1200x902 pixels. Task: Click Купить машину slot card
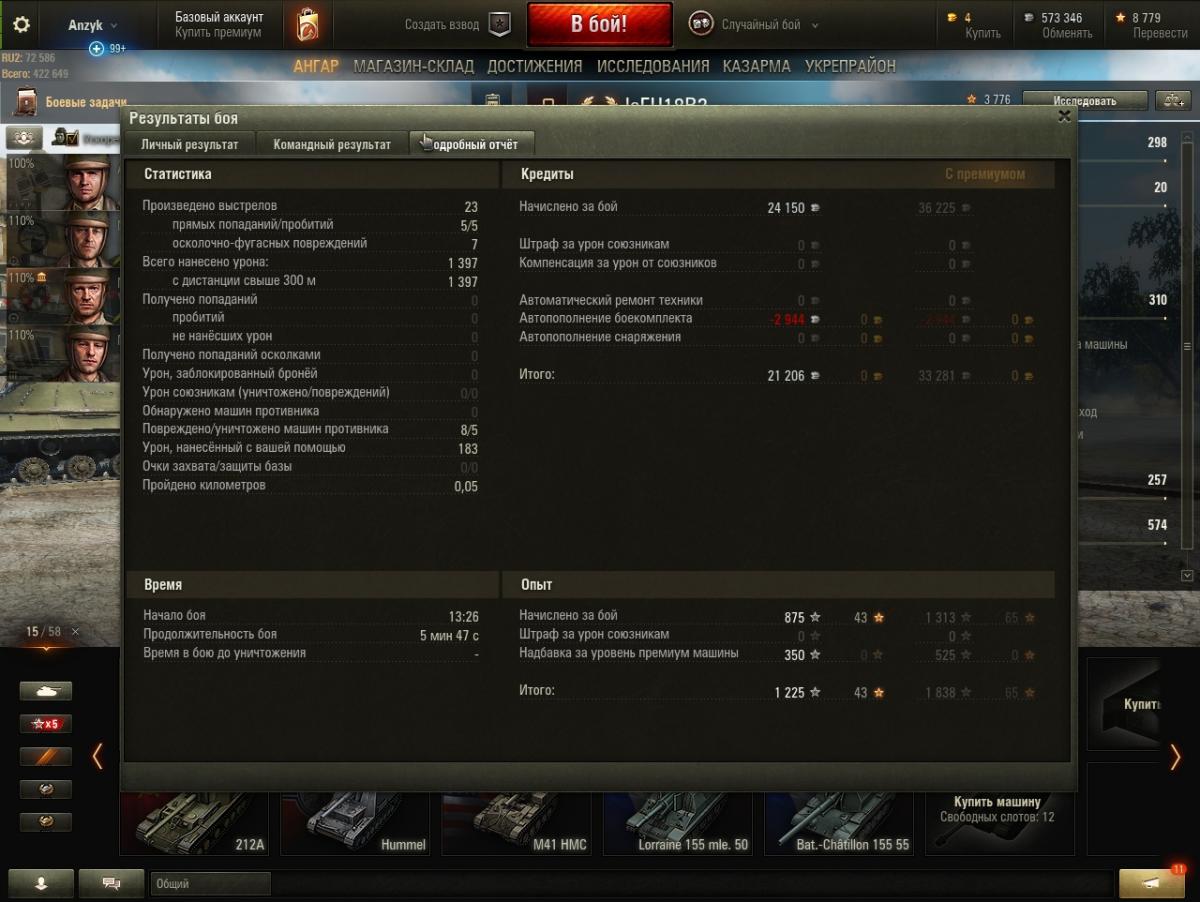tap(1000, 822)
